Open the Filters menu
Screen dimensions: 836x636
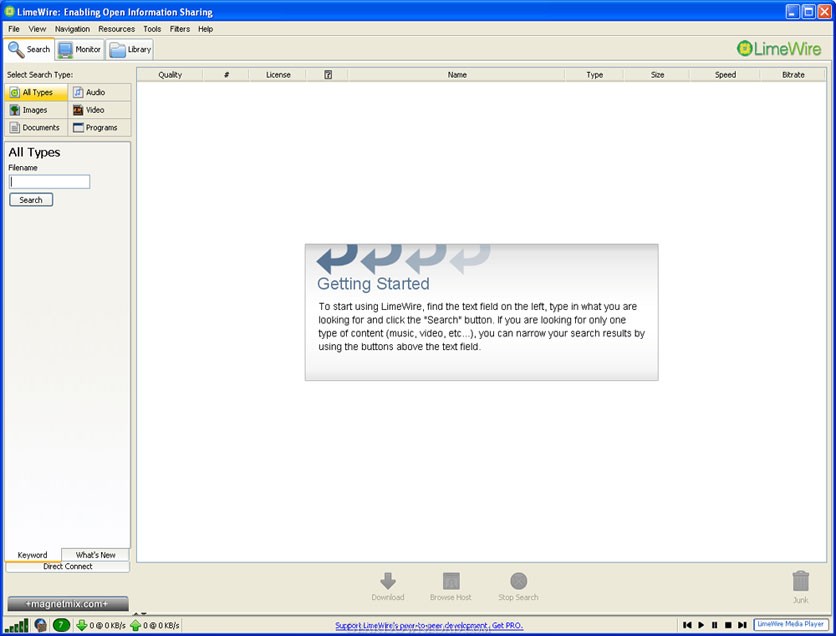[180, 29]
